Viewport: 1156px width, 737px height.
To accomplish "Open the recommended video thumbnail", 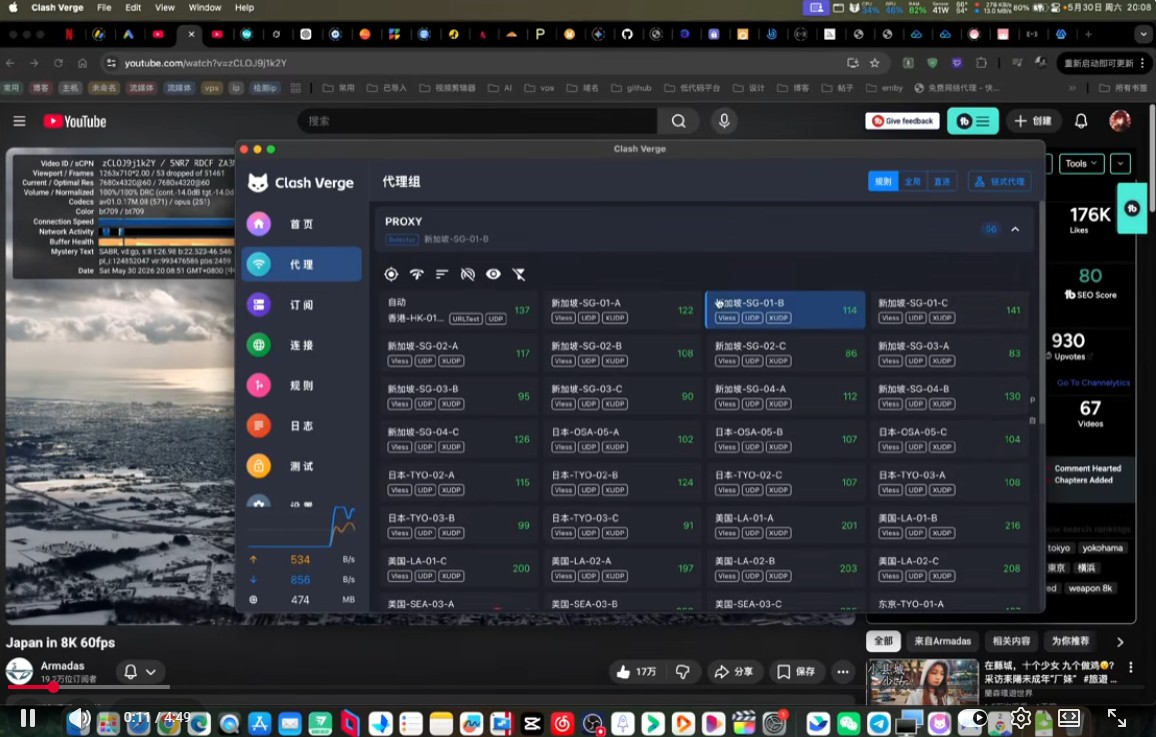I will click(x=922, y=682).
